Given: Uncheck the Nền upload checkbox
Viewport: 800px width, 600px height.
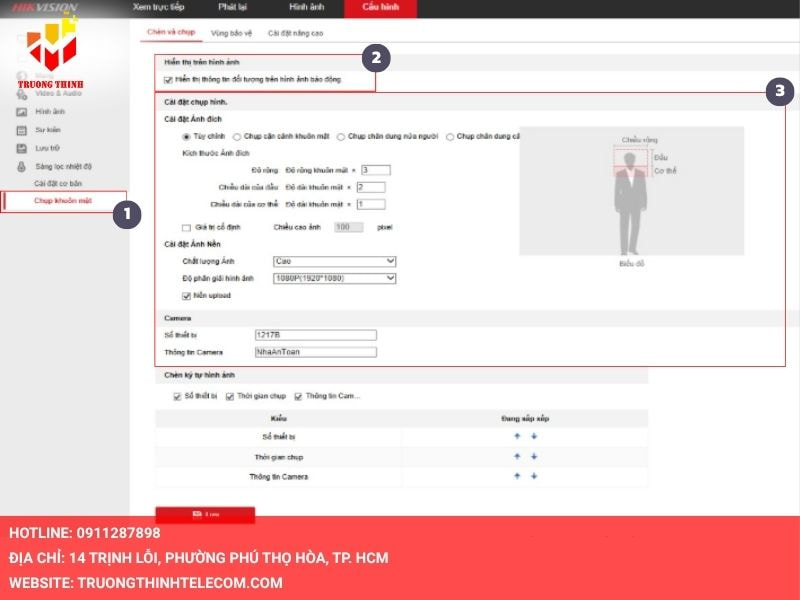Looking at the screenshot, I should (186, 295).
